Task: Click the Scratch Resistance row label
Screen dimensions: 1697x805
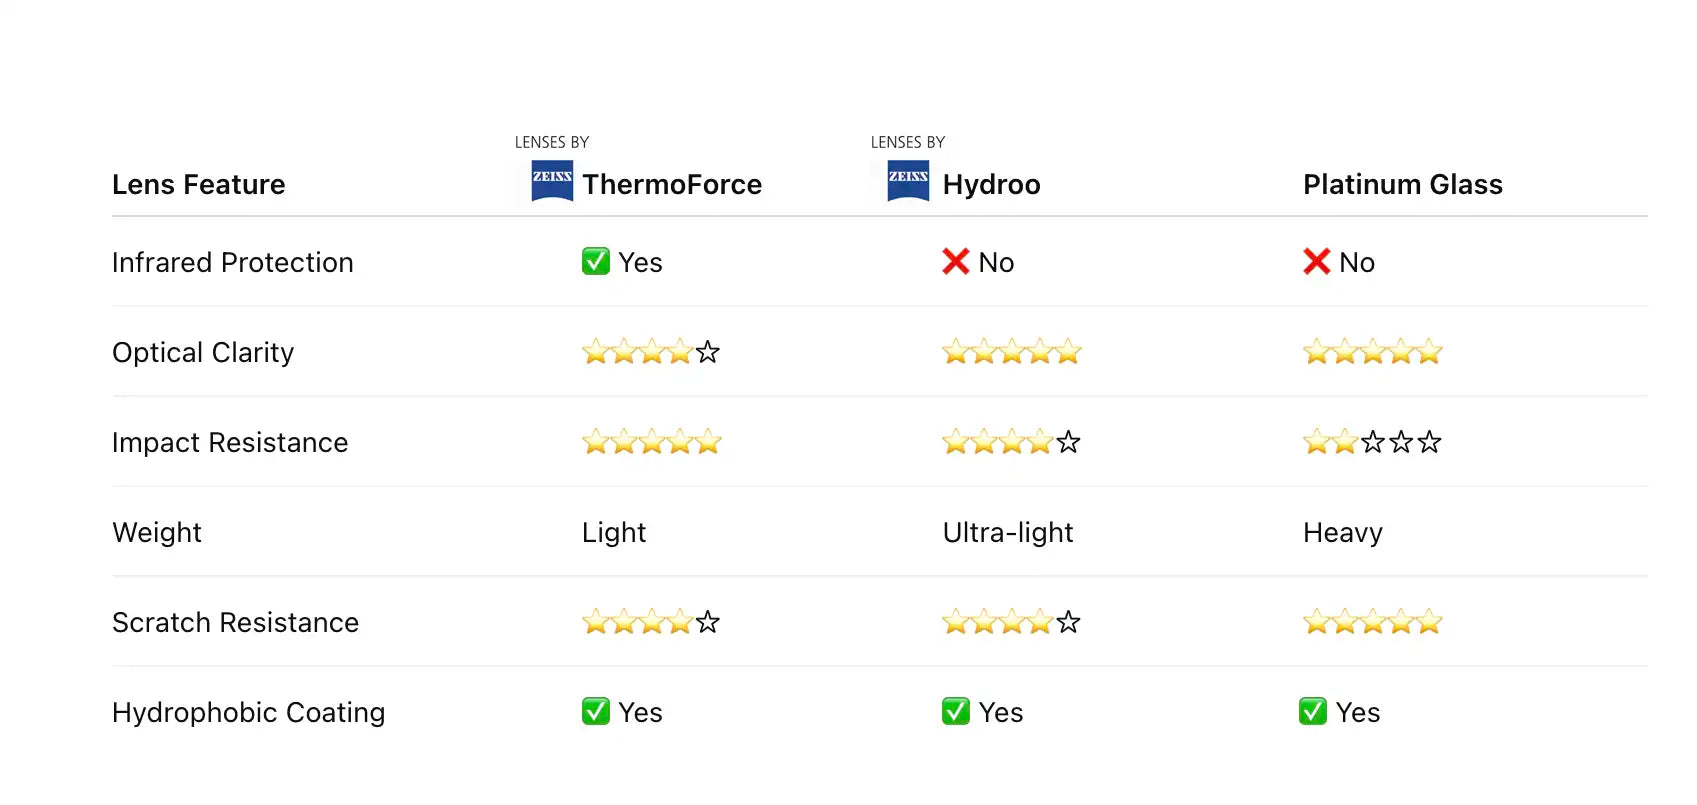Action: tap(235, 623)
